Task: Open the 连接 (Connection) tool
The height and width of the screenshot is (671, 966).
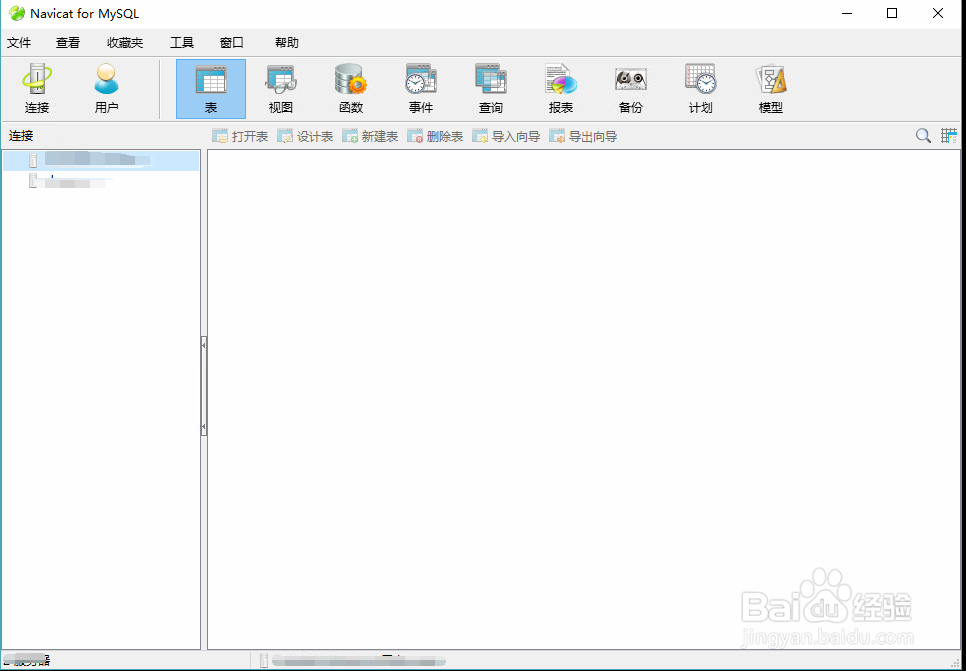Action: (x=37, y=89)
